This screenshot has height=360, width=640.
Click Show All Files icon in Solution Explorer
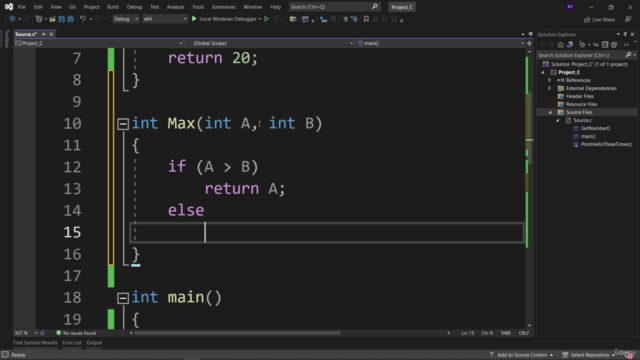tap(614, 45)
